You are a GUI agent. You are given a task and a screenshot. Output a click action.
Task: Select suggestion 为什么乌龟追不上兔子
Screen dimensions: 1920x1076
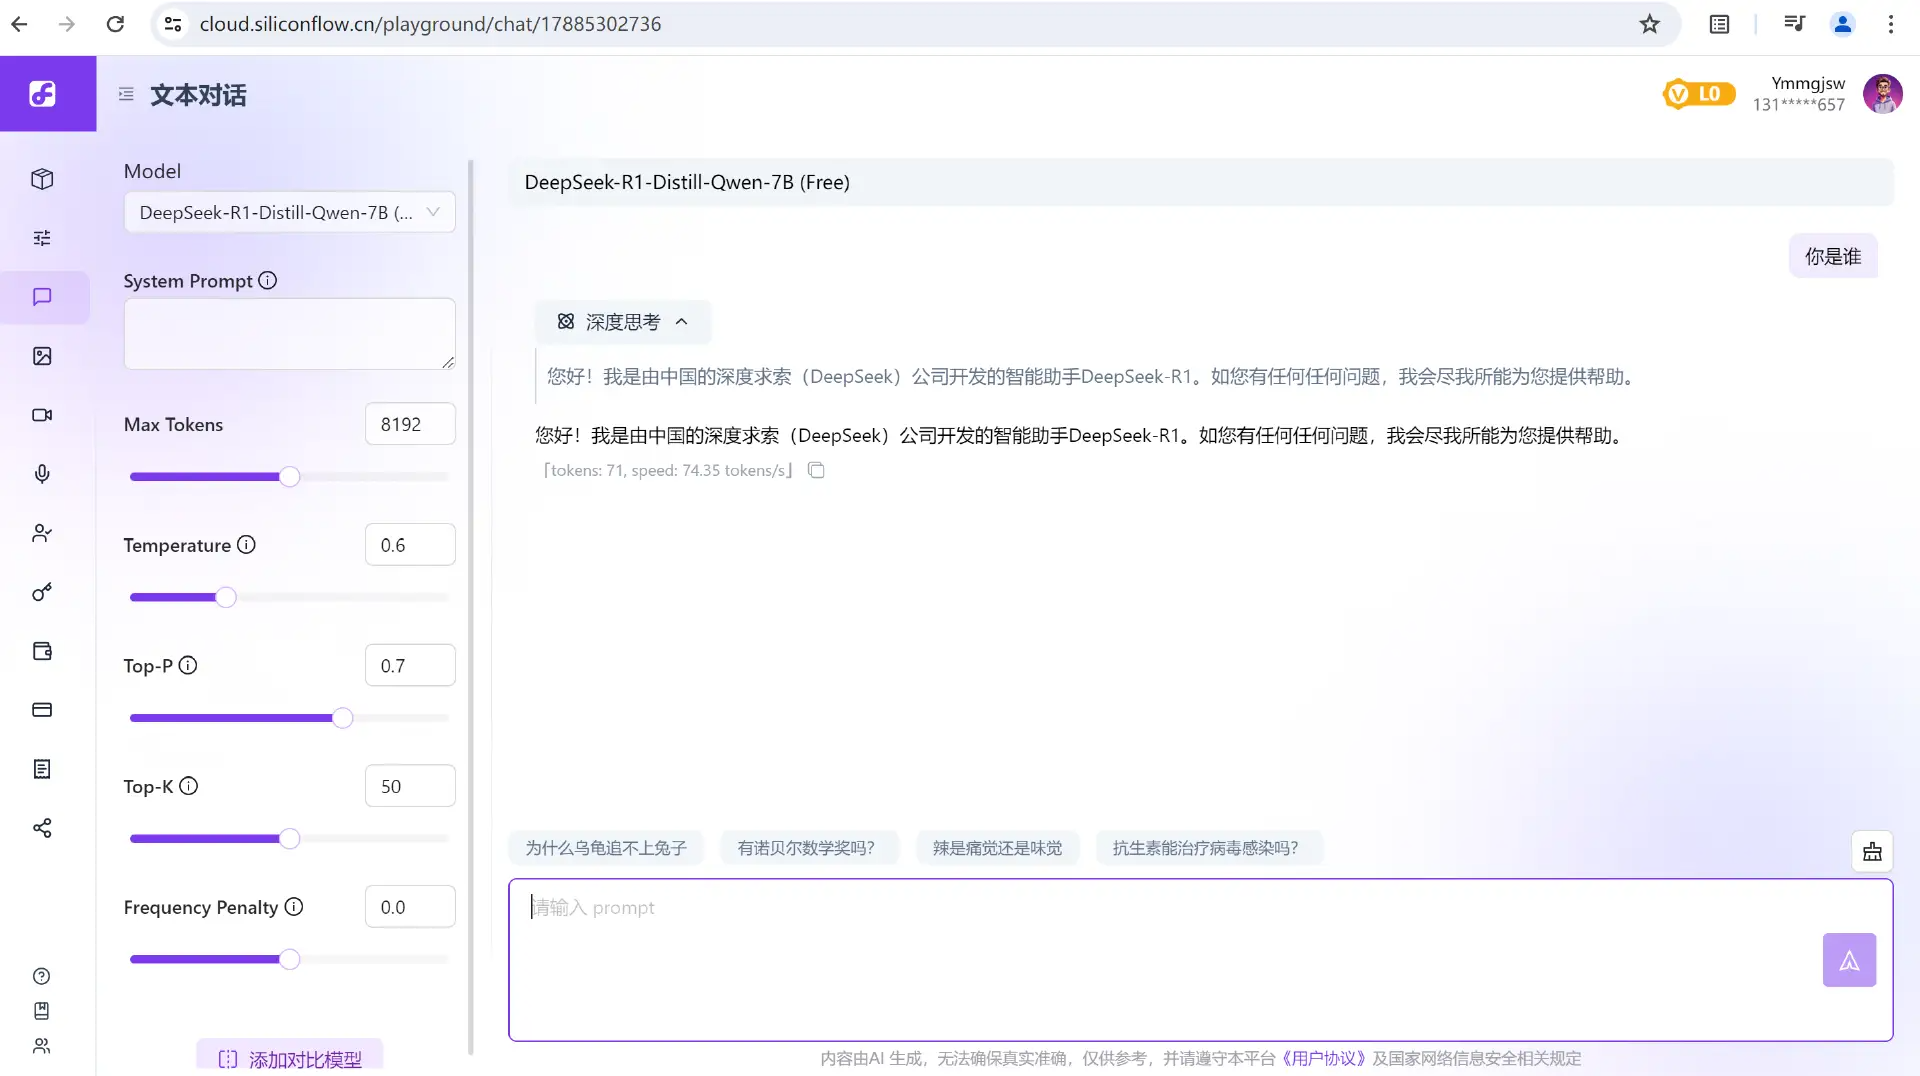pos(605,848)
